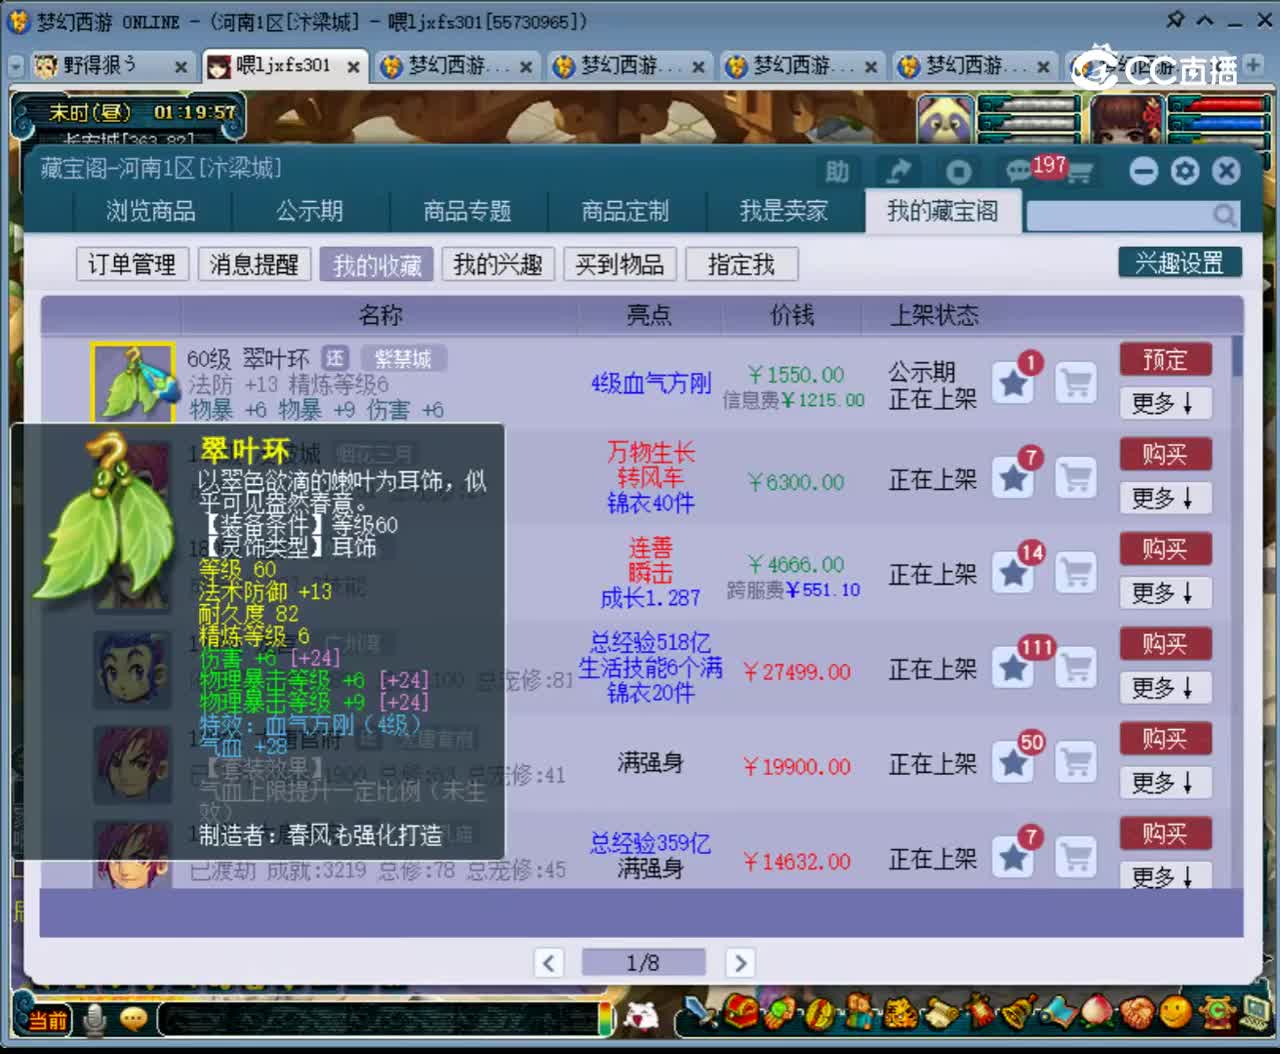Buy the ￥19900.00 listing

click(1165, 739)
